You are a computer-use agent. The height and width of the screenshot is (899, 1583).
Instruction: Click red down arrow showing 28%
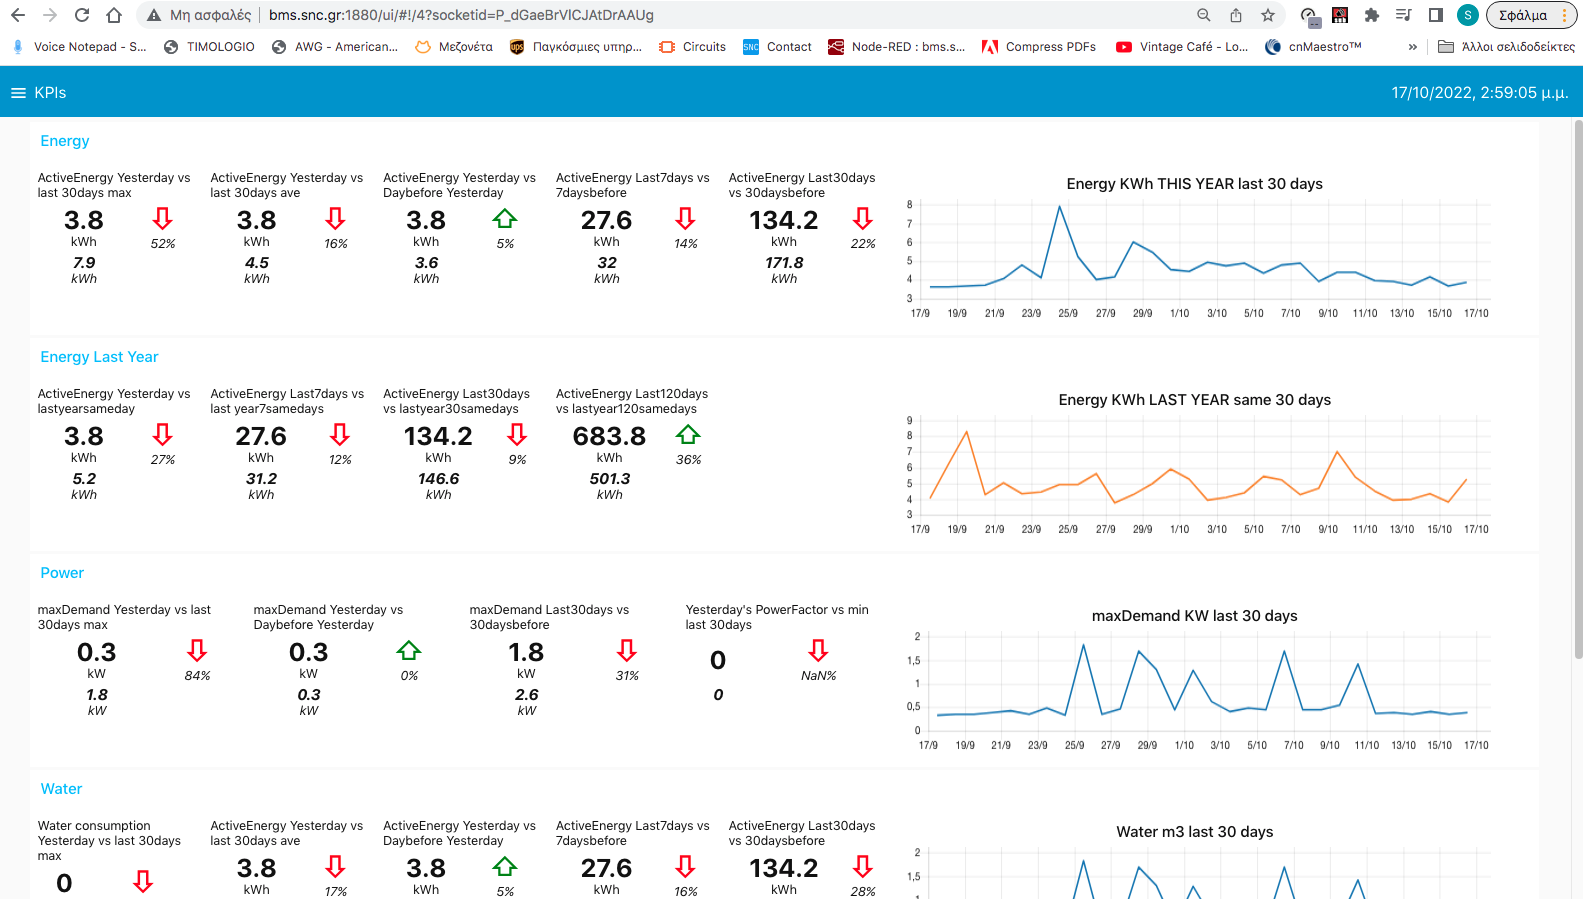click(x=863, y=866)
